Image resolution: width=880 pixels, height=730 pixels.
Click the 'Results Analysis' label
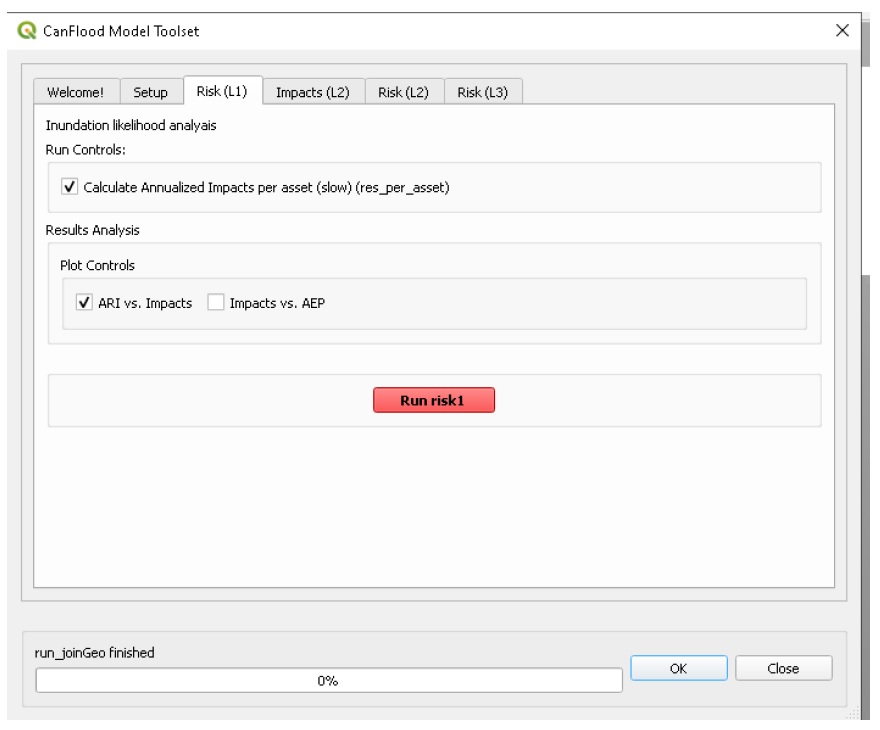pyautogui.click(x=93, y=230)
